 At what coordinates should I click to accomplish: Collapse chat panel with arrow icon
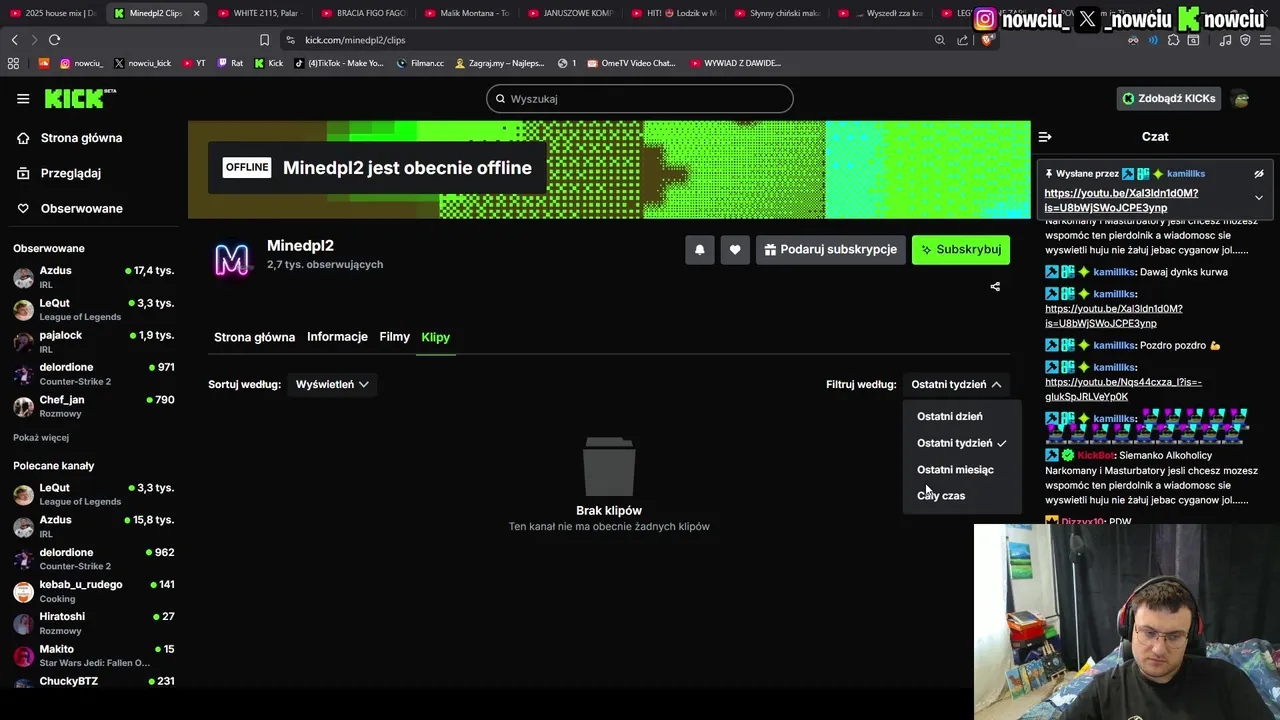pyautogui.click(x=1045, y=137)
